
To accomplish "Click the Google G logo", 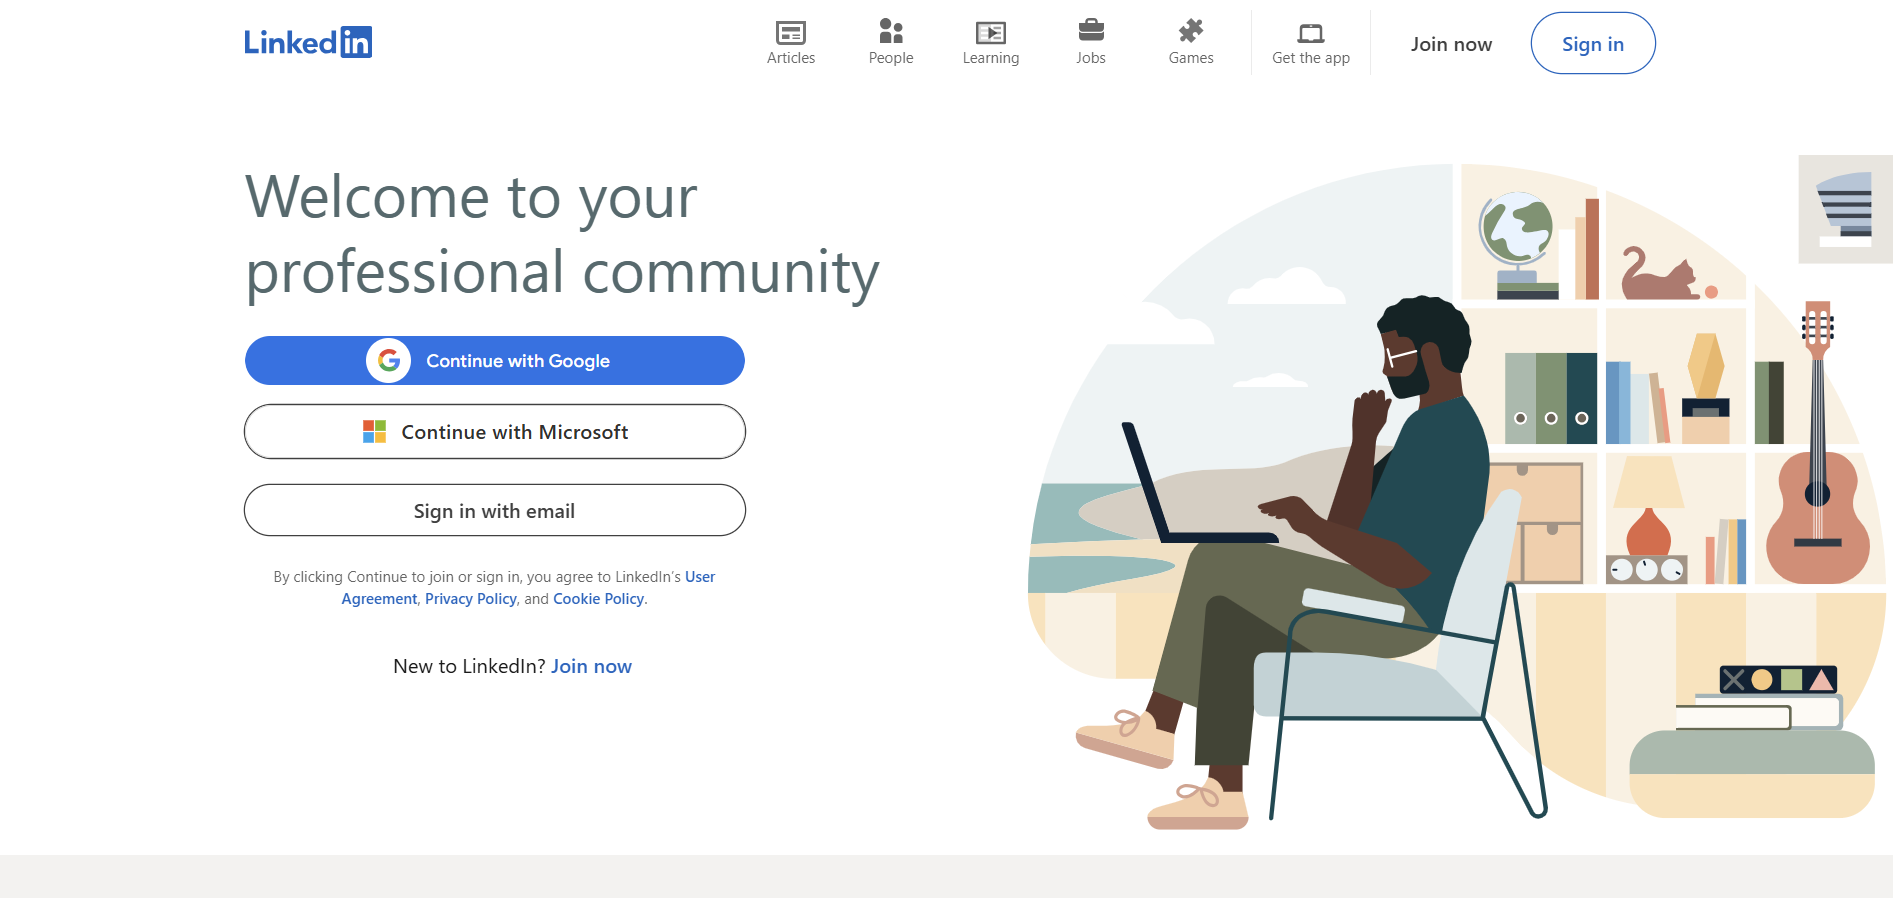I will [389, 361].
